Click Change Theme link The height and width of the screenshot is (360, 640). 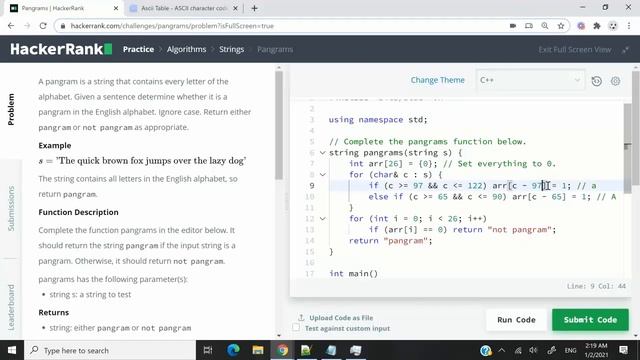(x=438, y=80)
